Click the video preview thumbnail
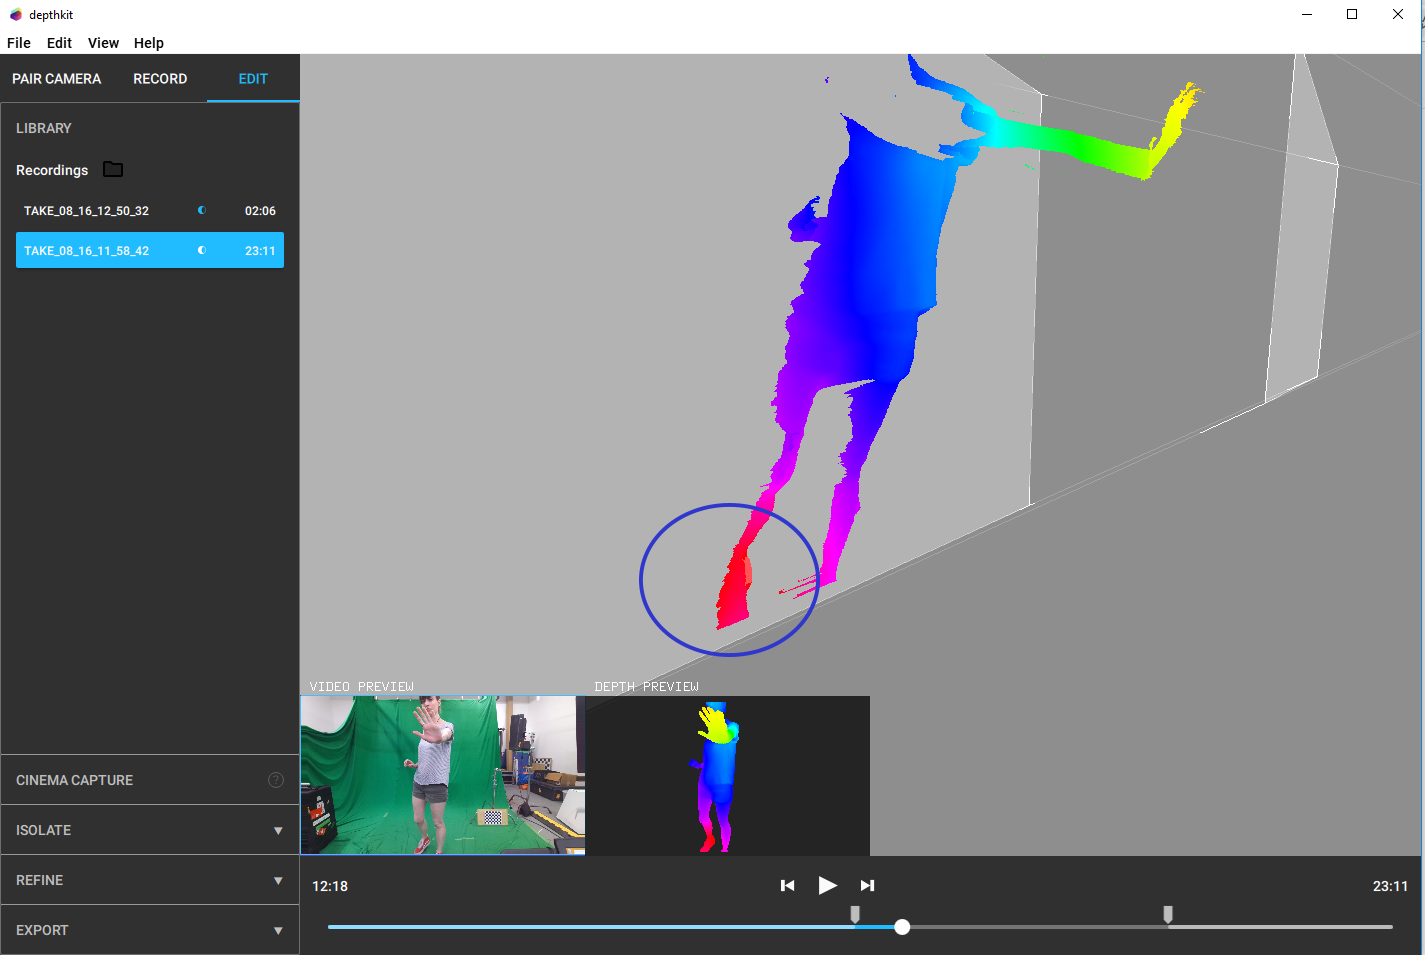 (442, 775)
